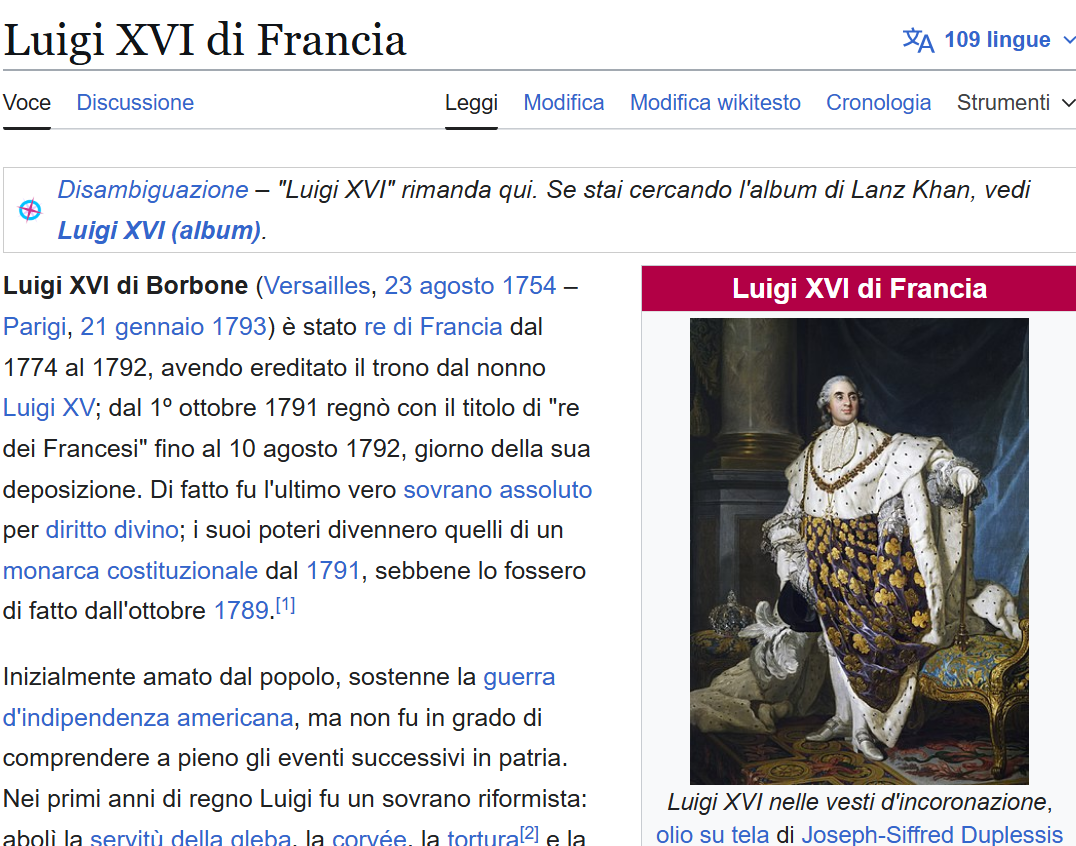Open the 23 agosto link
Image resolution: width=1076 pixels, height=846 pixels.
(439, 285)
